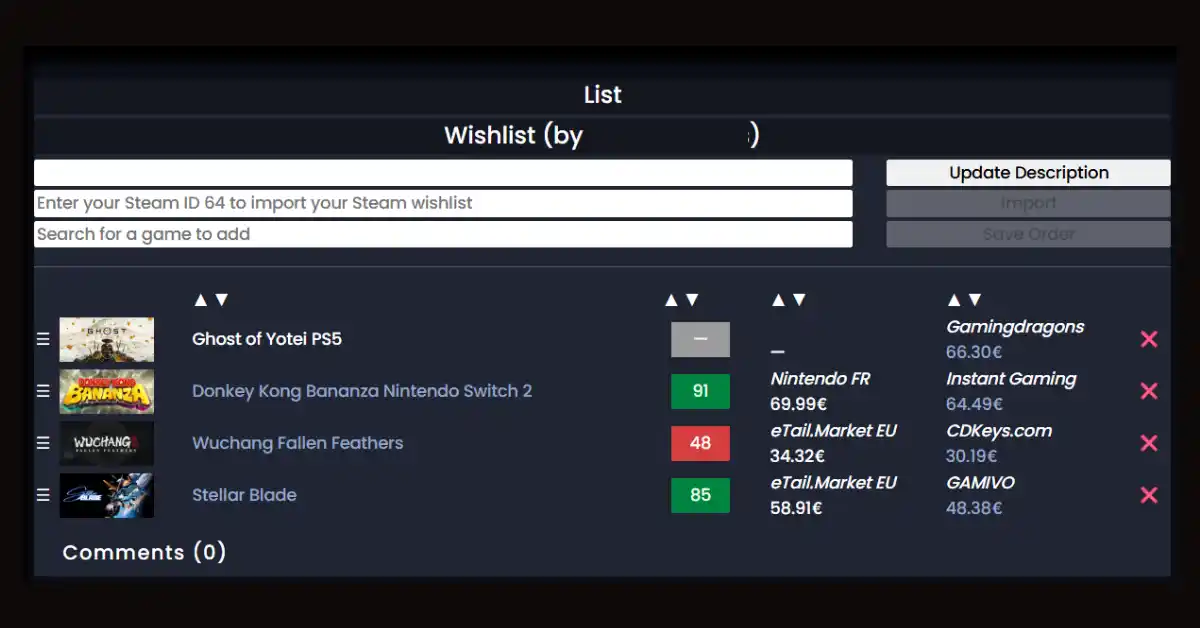Viewport: 1200px width, 628px height.
Task: Select the List tab at the top
Action: (x=602, y=94)
